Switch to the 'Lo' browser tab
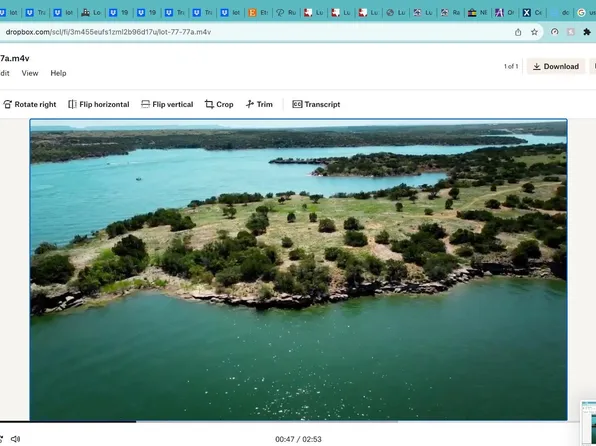The height and width of the screenshot is (446, 596). (91, 13)
